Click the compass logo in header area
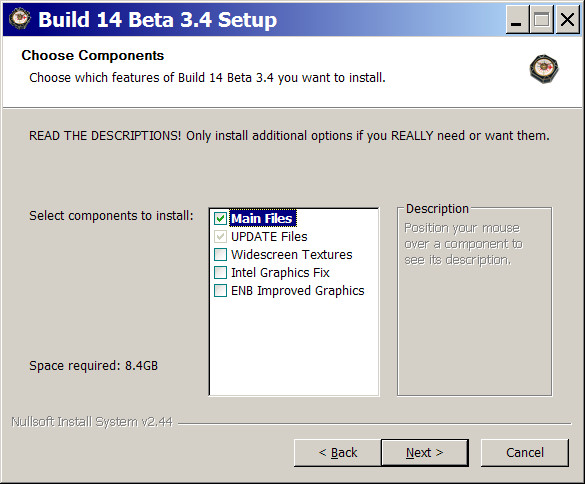Viewport: 585px width, 484px height. pyautogui.click(x=544, y=69)
